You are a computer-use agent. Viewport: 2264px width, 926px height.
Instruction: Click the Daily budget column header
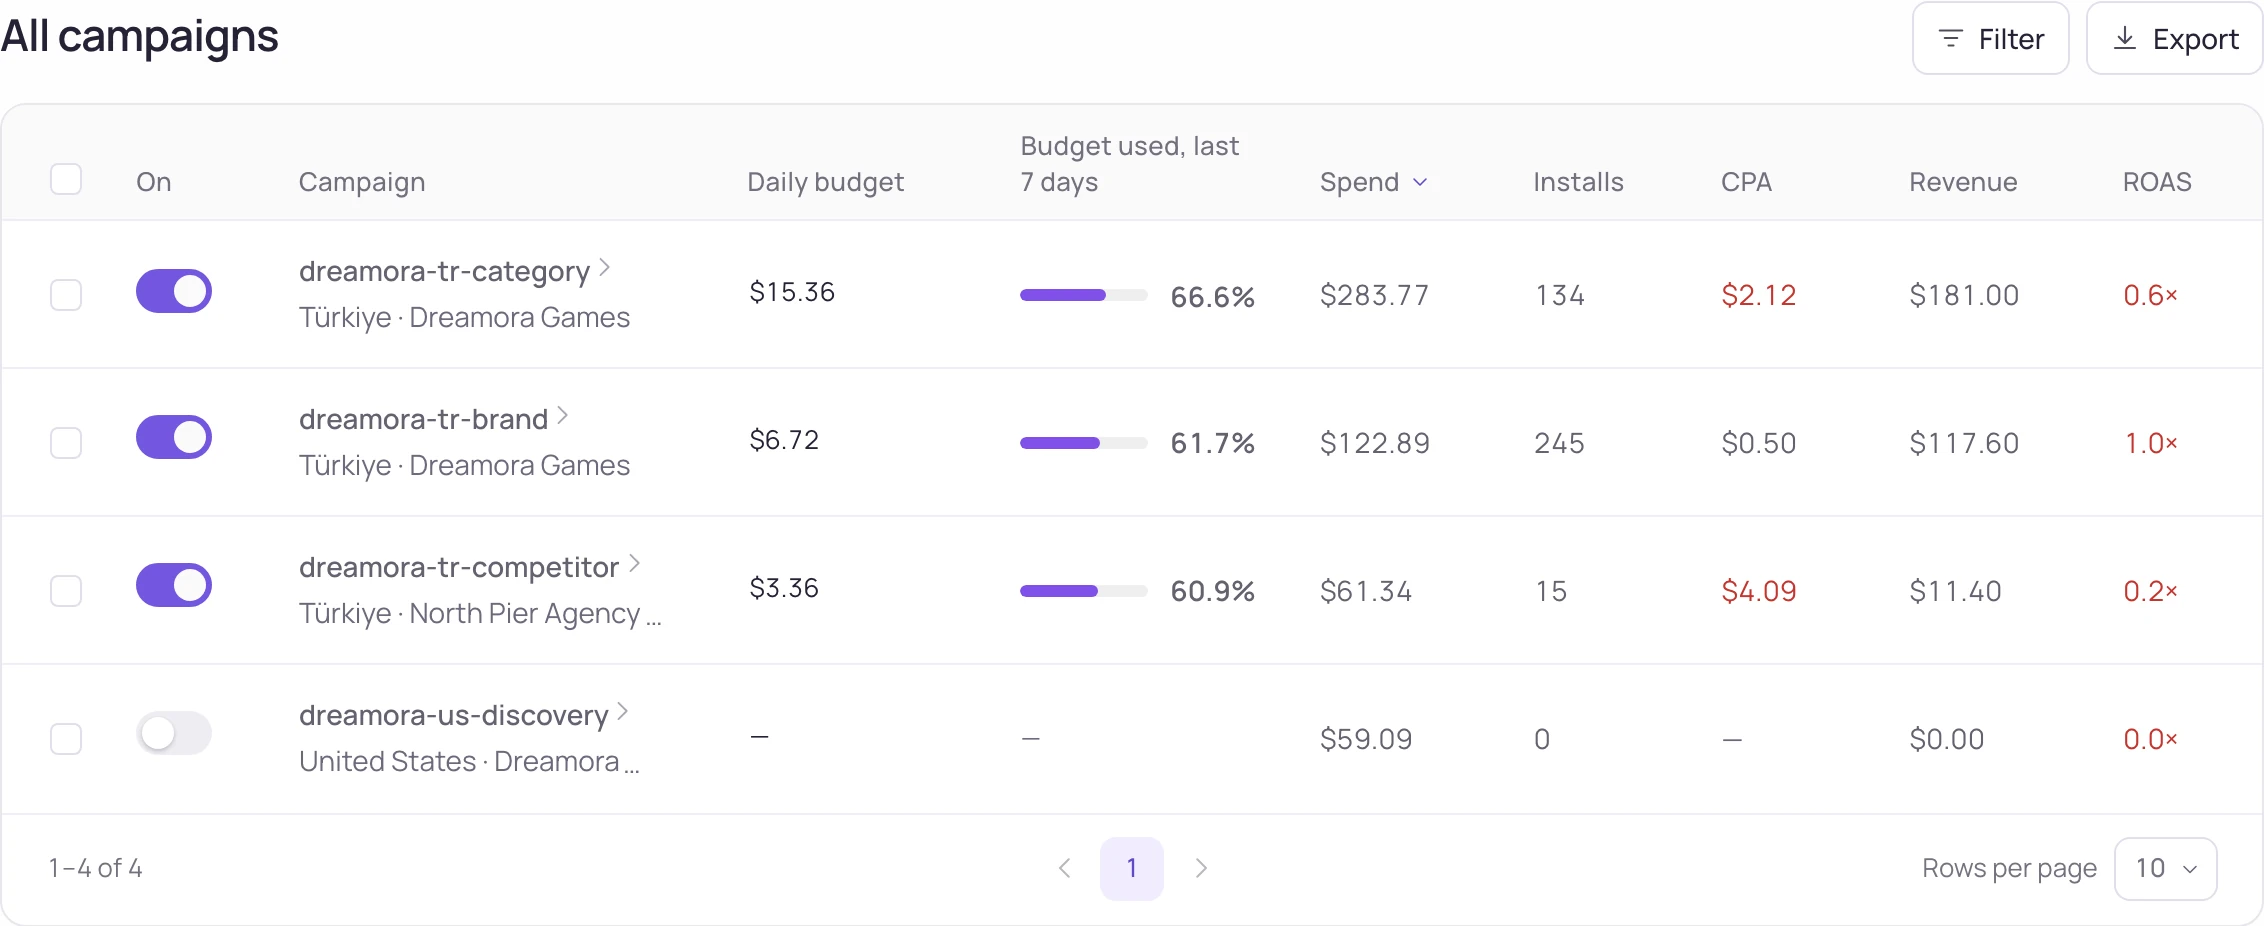(825, 182)
